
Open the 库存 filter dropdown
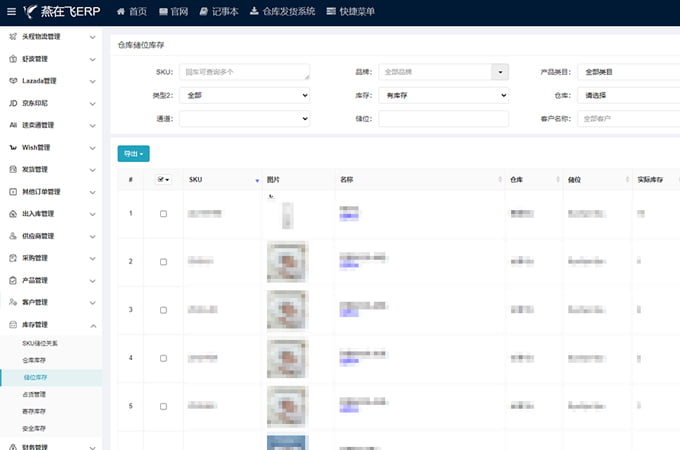(443, 95)
